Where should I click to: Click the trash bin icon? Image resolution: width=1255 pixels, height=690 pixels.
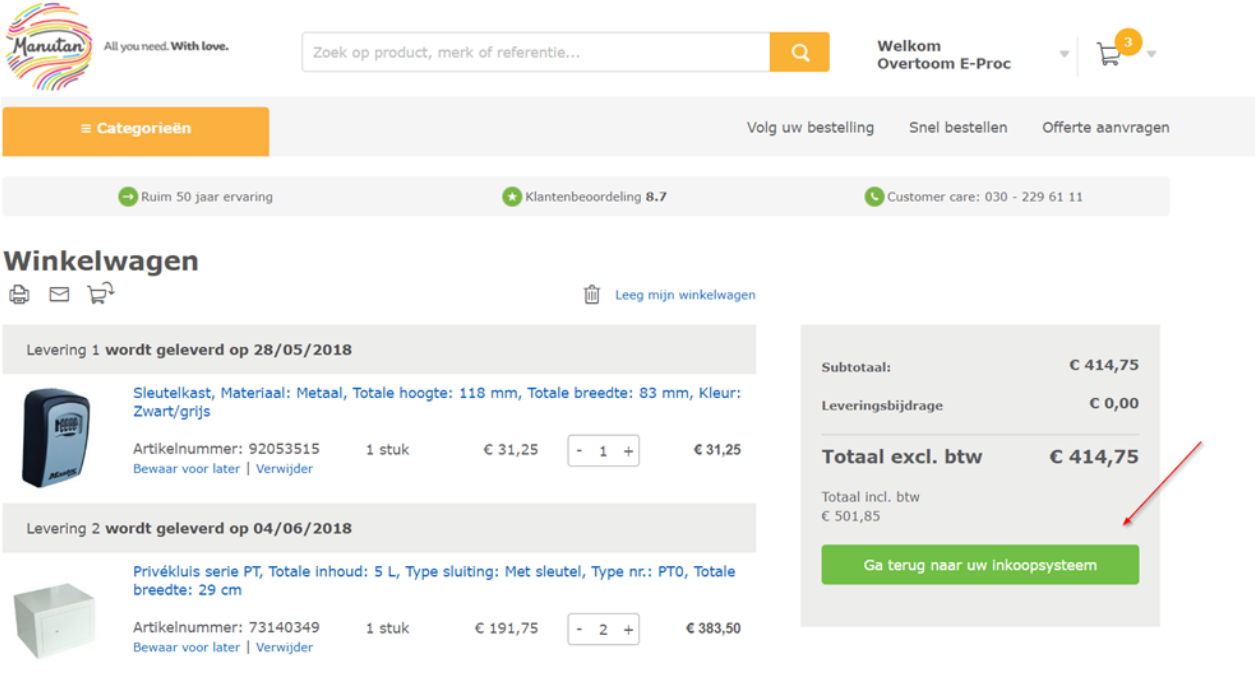(592, 294)
